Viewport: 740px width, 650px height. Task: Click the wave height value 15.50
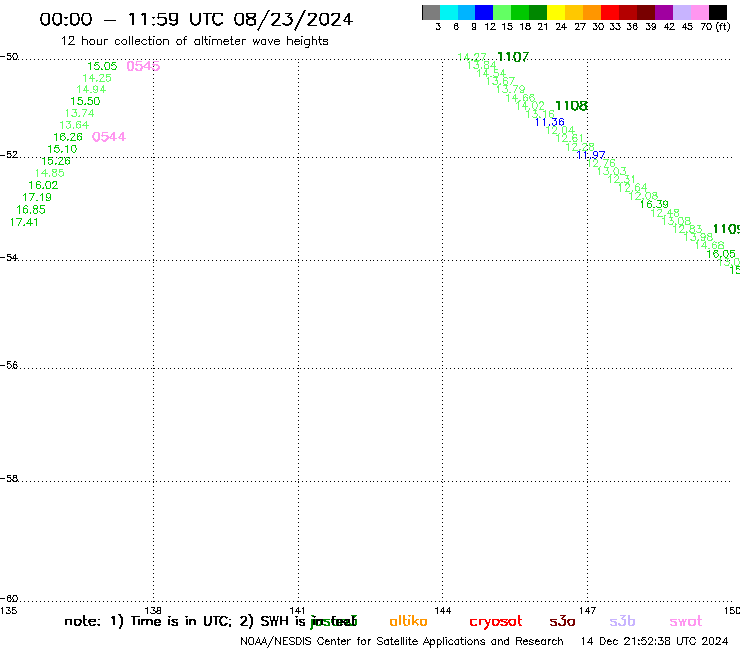click(x=85, y=101)
